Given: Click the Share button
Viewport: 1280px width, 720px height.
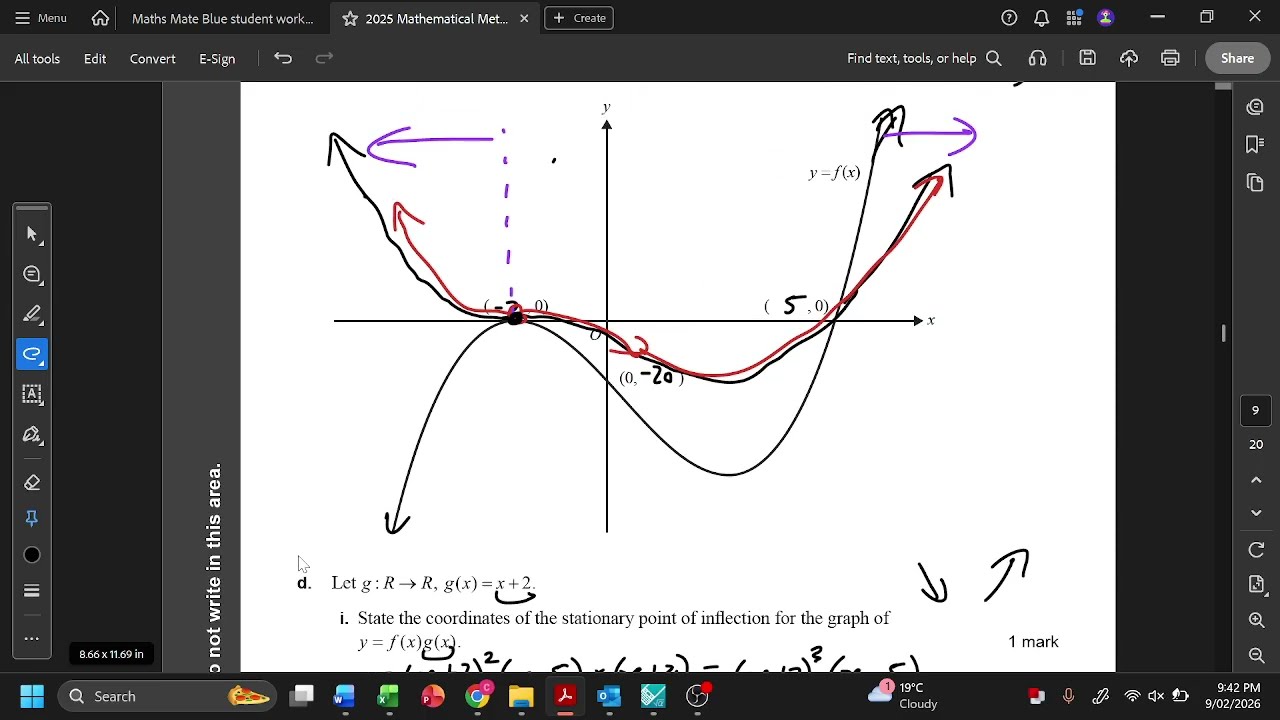Looking at the screenshot, I should (1237, 58).
